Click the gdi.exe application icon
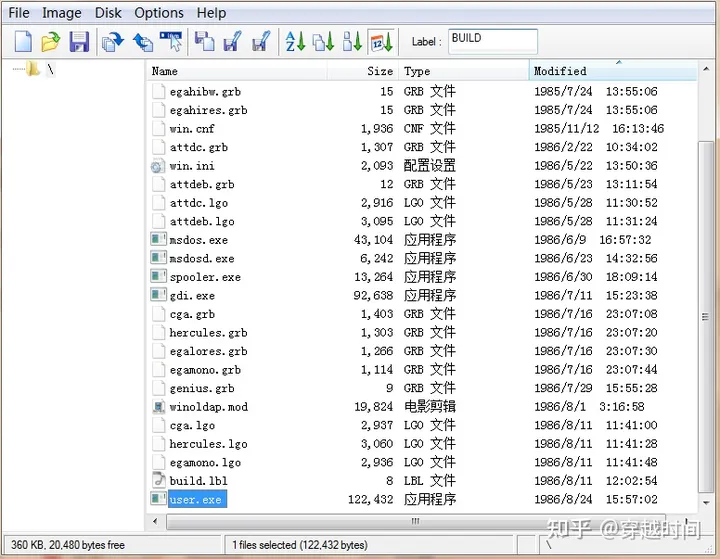 coord(158,294)
